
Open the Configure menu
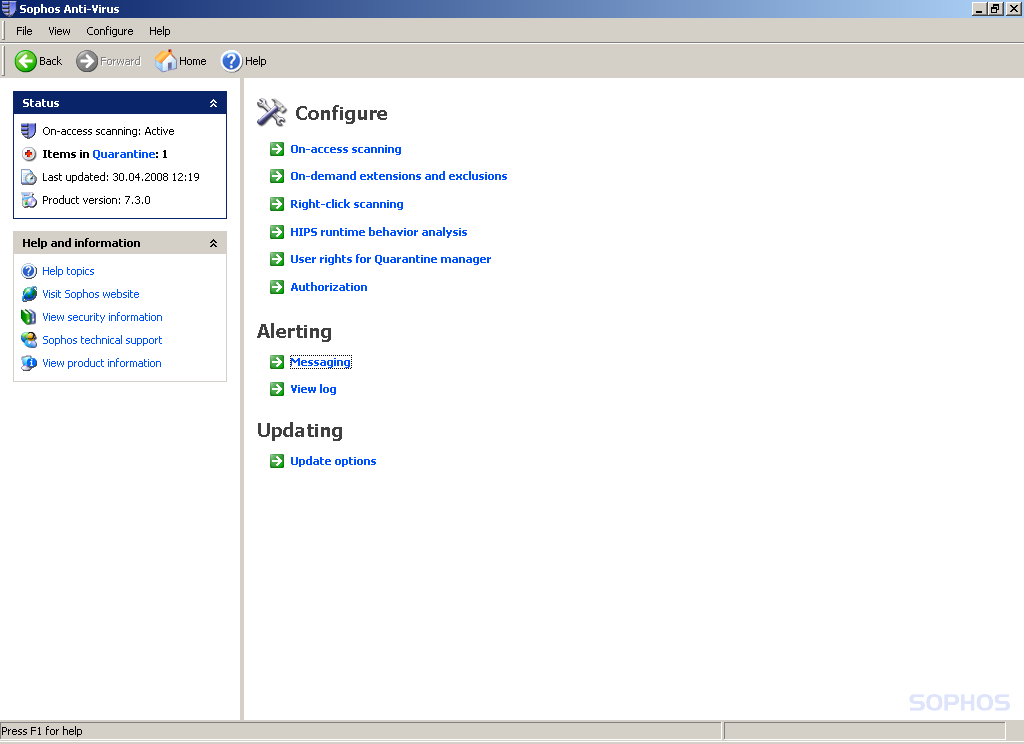coord(110,31)
